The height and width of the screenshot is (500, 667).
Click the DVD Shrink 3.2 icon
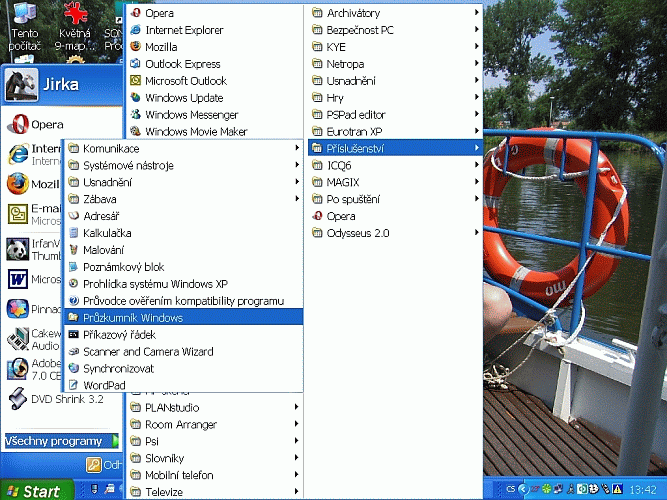coord(18,399)
